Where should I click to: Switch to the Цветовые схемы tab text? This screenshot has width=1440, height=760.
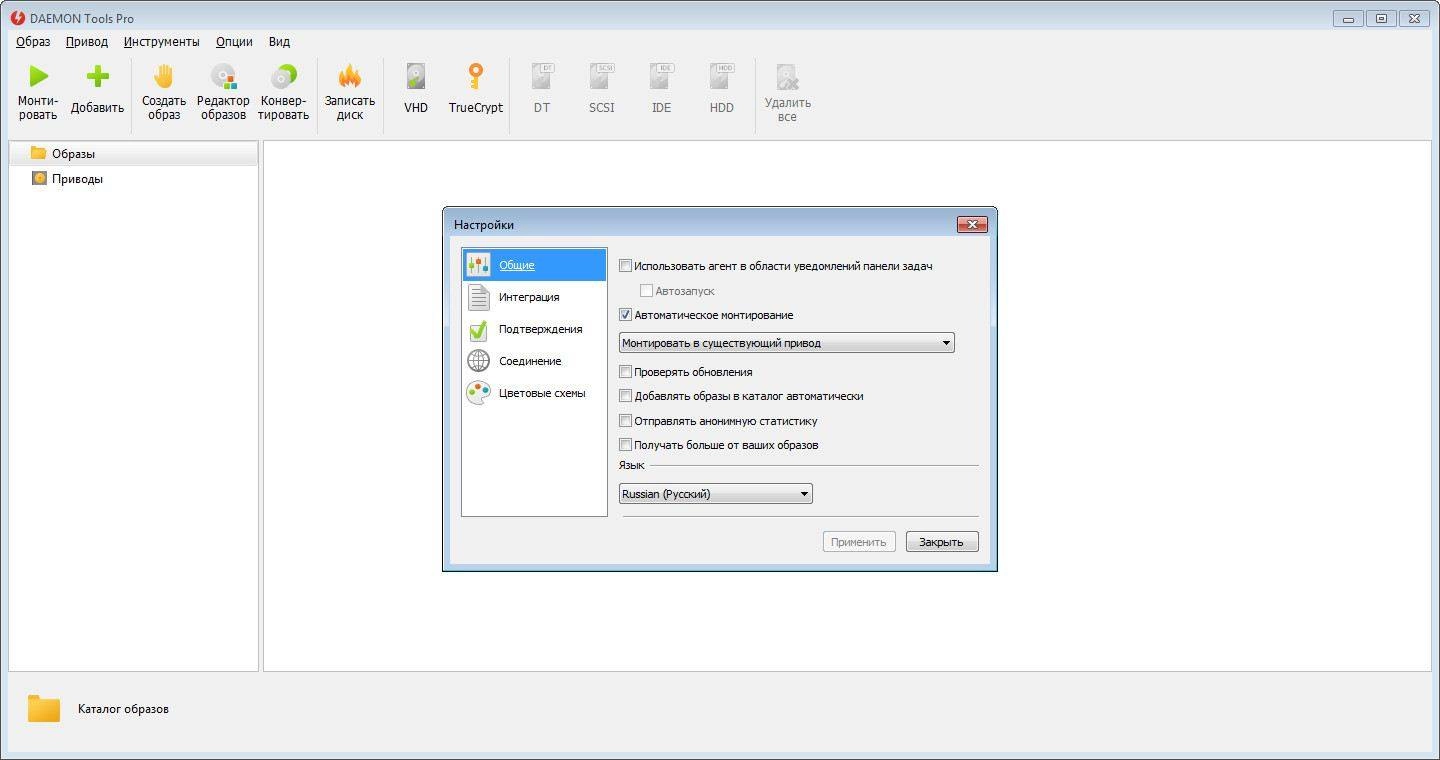542,393
